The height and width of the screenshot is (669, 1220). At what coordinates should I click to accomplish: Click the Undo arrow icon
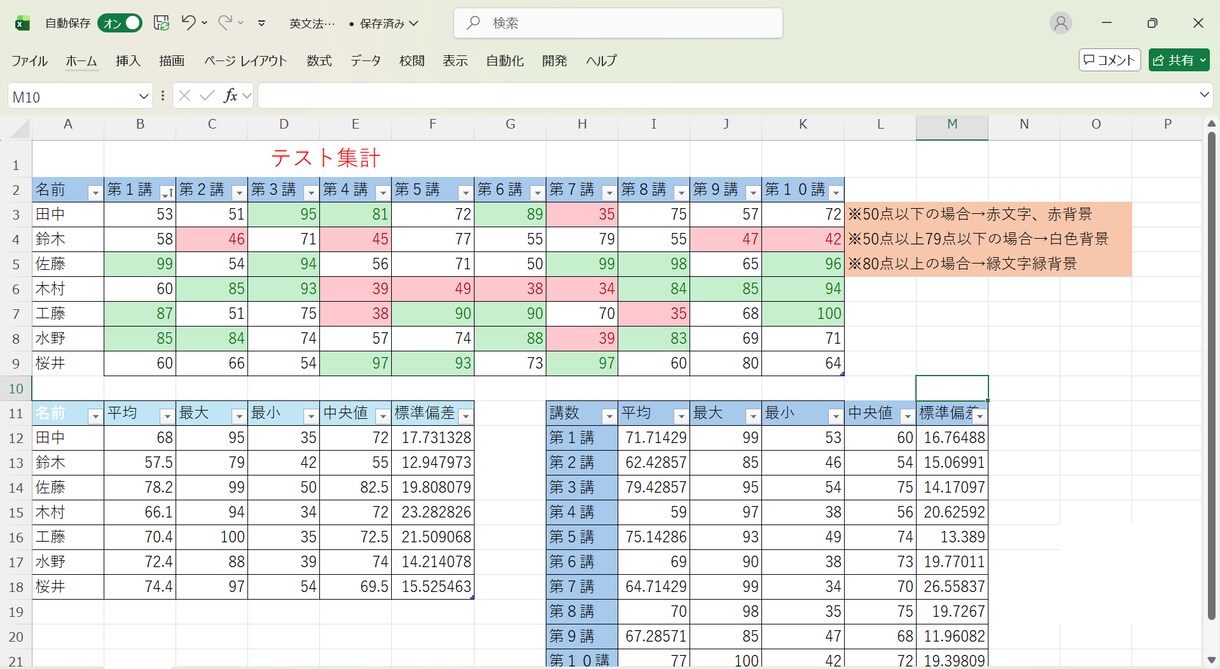click(188, 22)
